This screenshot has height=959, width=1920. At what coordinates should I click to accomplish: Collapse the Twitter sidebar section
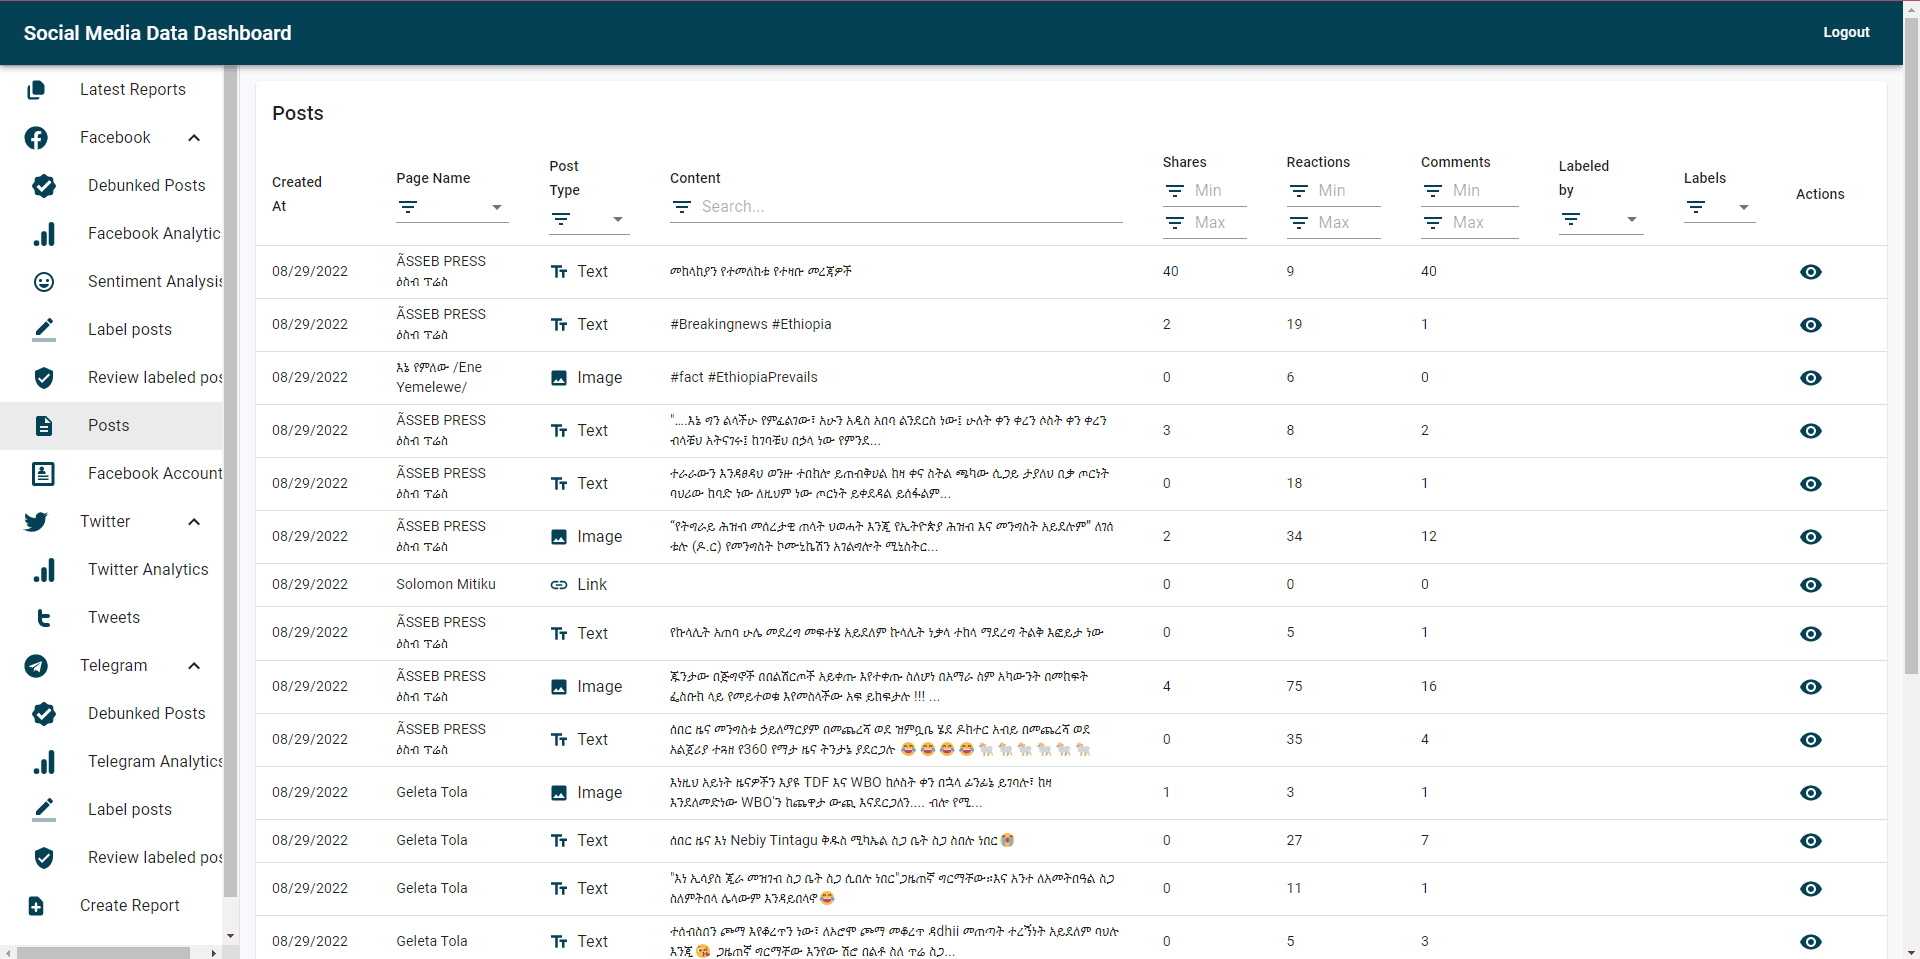tap(194, 522)
